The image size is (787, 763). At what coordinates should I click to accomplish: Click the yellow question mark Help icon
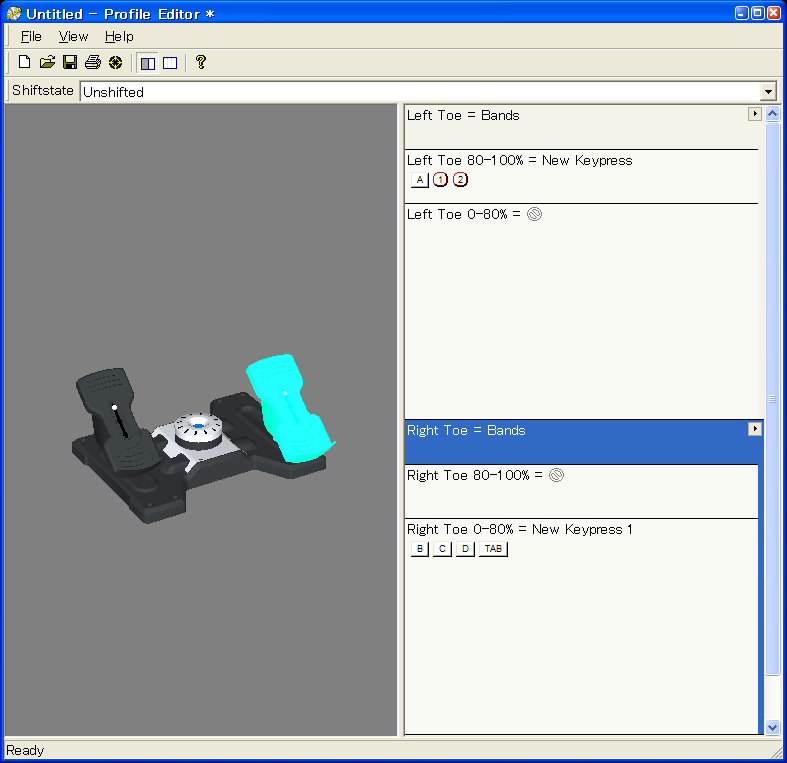tap(201, 62)
